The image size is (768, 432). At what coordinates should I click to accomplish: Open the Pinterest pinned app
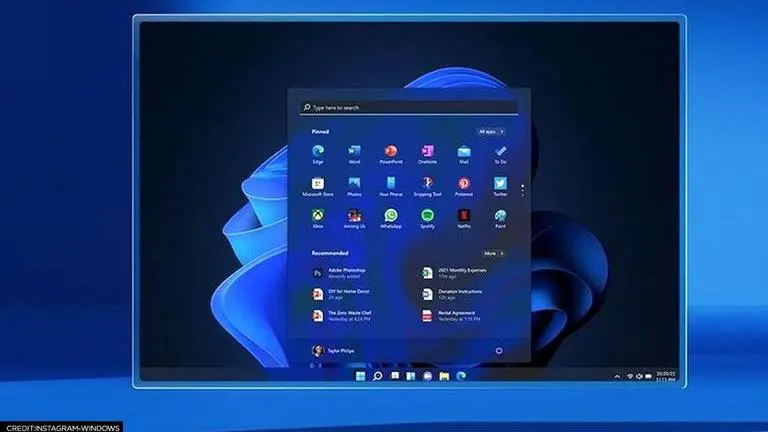pyautogui.click(x=464, y=187)
